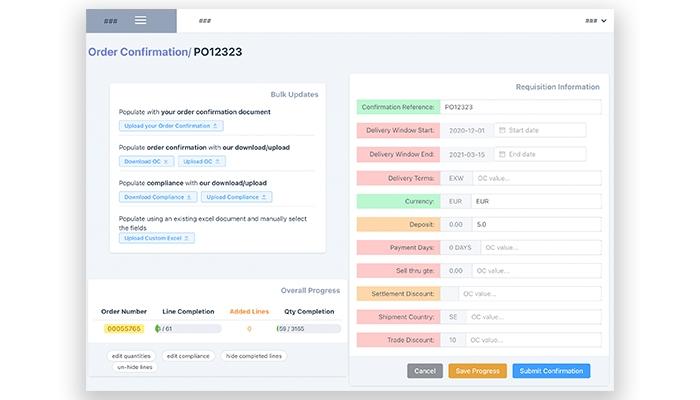Image resolution: width=700 pixels, height=400 pixels.
Task: Click the Requisition Information heading
Action: point(558,87)
